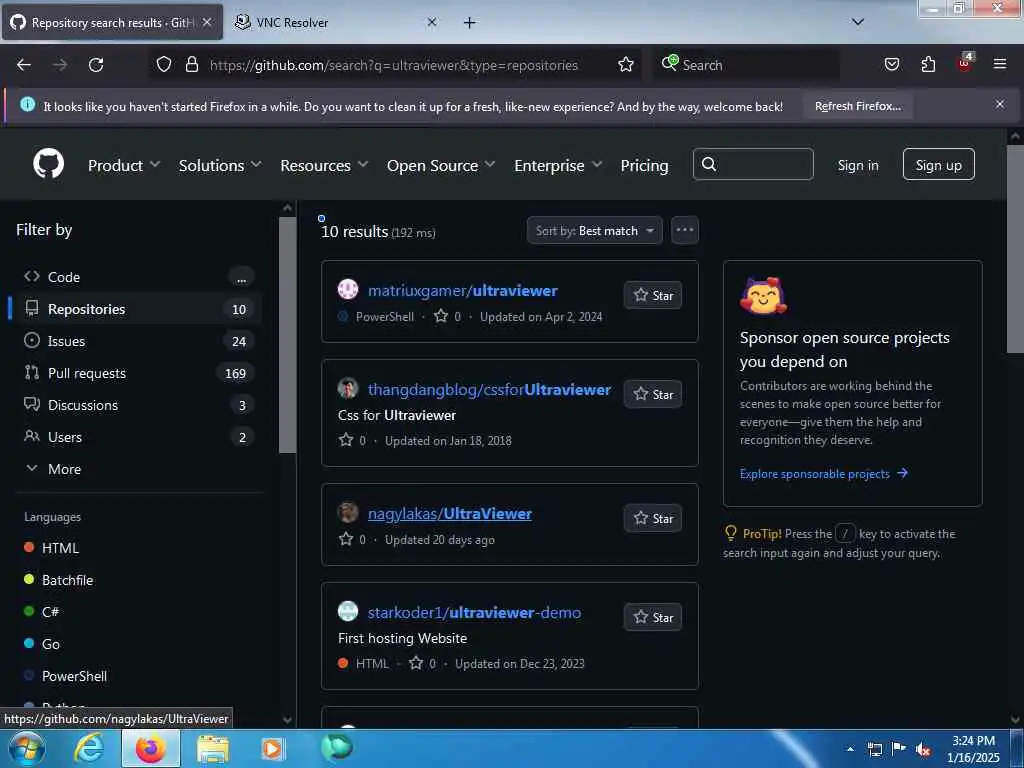The width and height of the screenshot is (1024, 768).
Task: Expand the Open Source navigation menu
Action: click(x=441, y=165)
